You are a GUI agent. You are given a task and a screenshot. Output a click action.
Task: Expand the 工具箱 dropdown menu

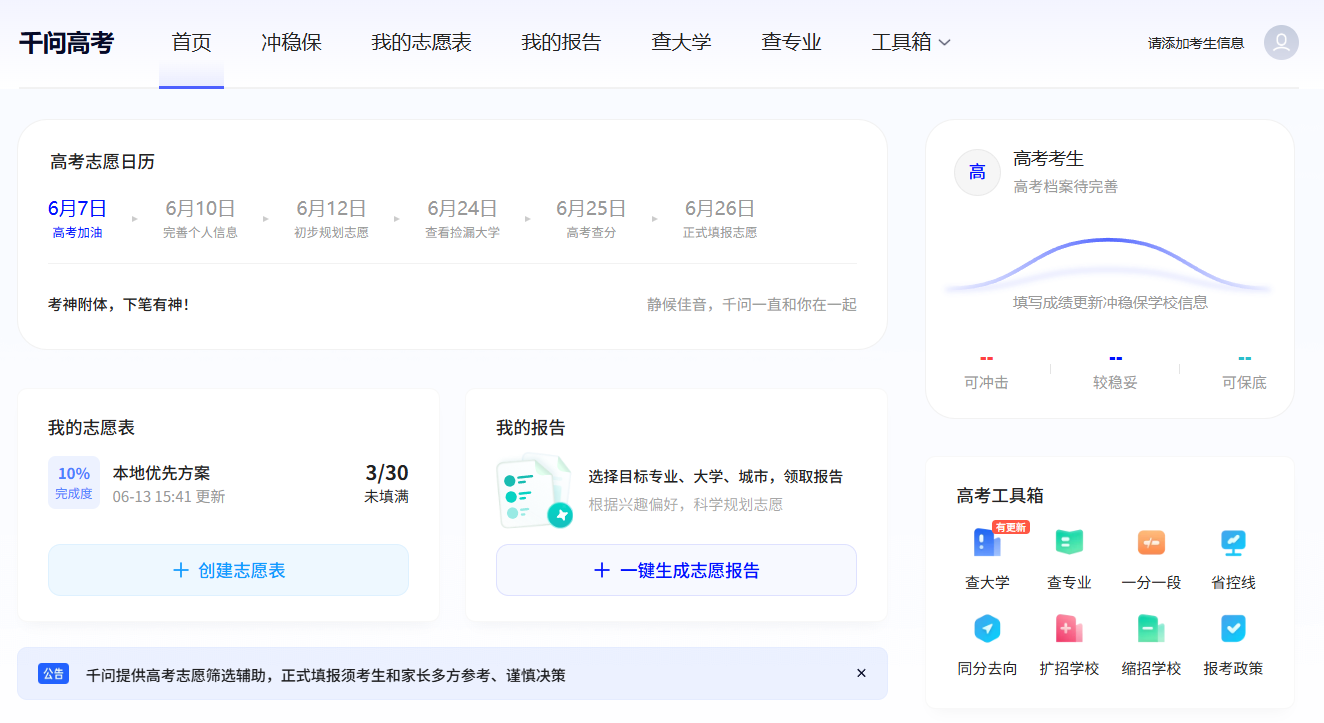[x=911, y=42]
